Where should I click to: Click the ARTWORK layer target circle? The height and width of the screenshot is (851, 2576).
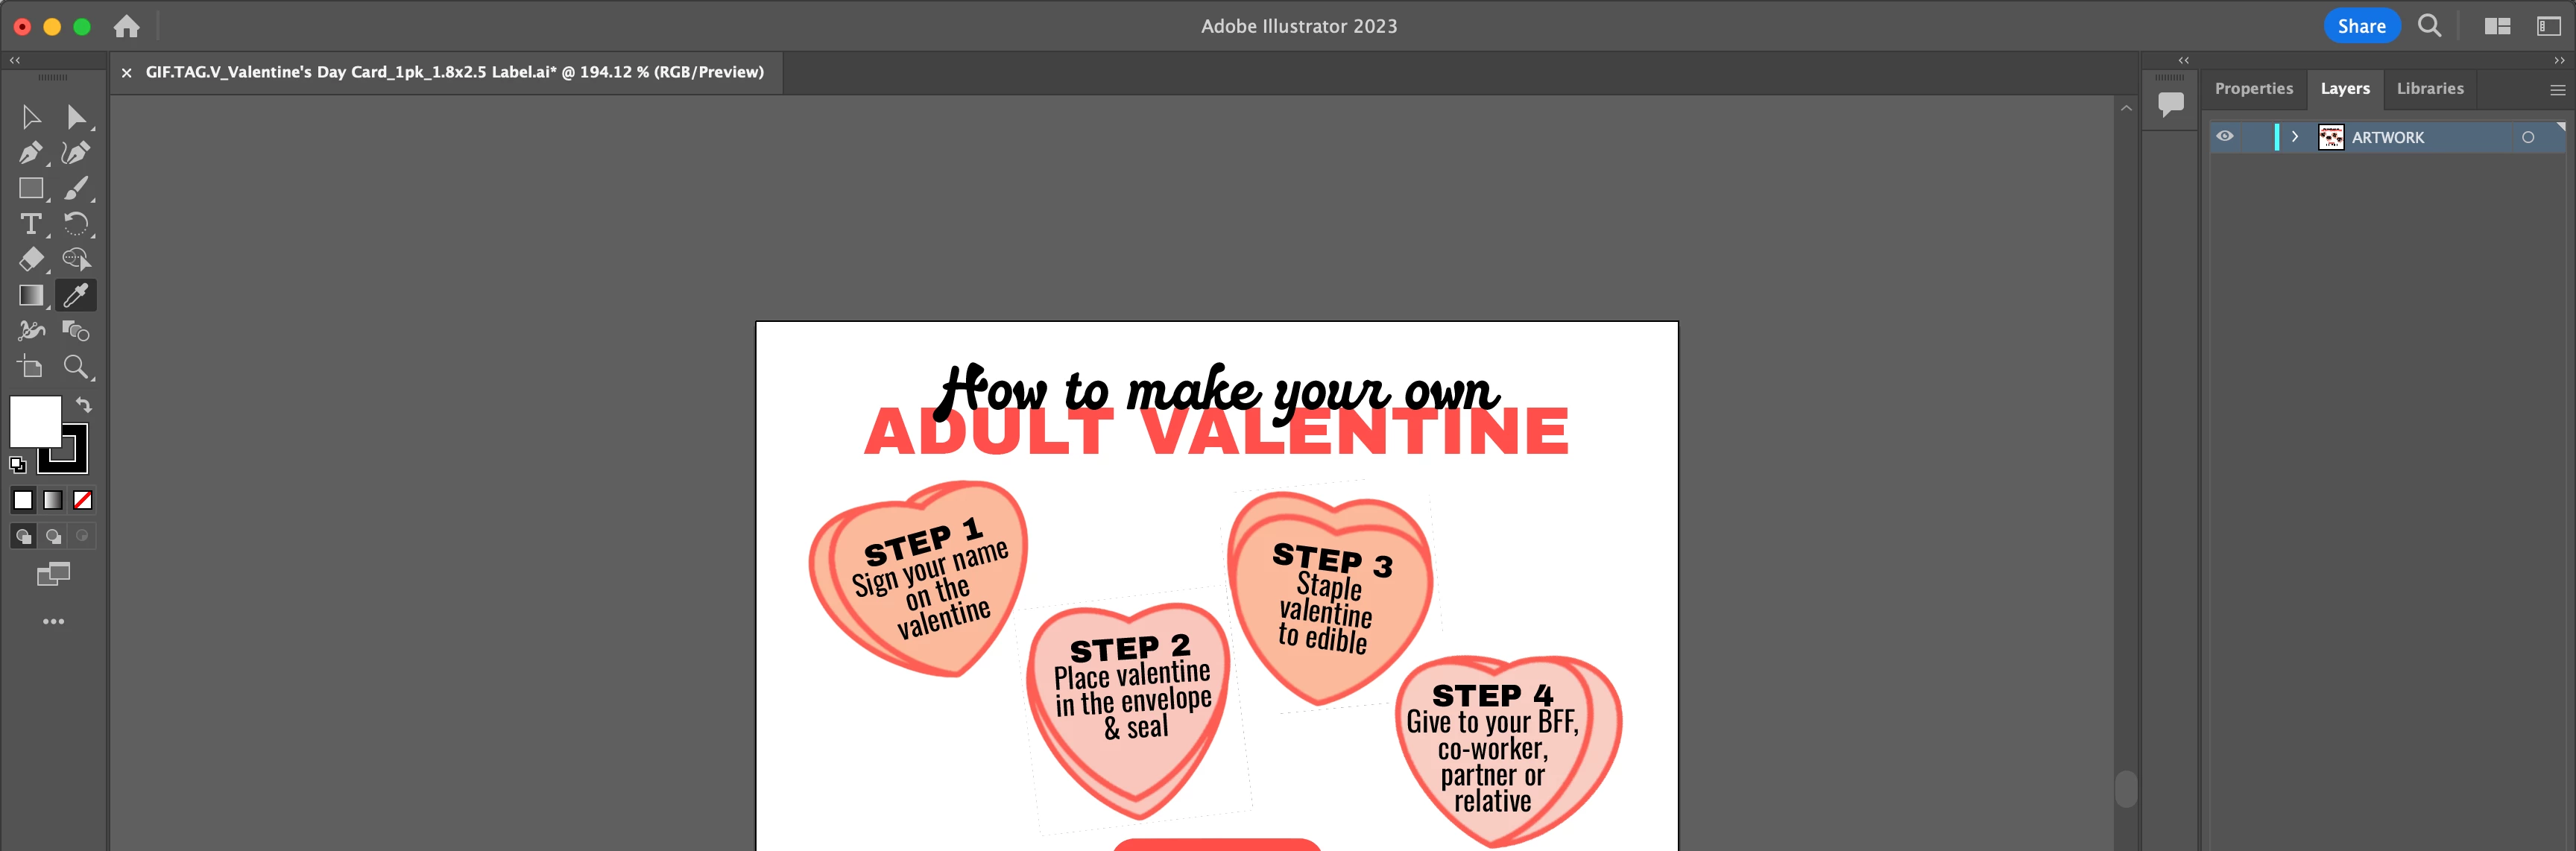2527,137
